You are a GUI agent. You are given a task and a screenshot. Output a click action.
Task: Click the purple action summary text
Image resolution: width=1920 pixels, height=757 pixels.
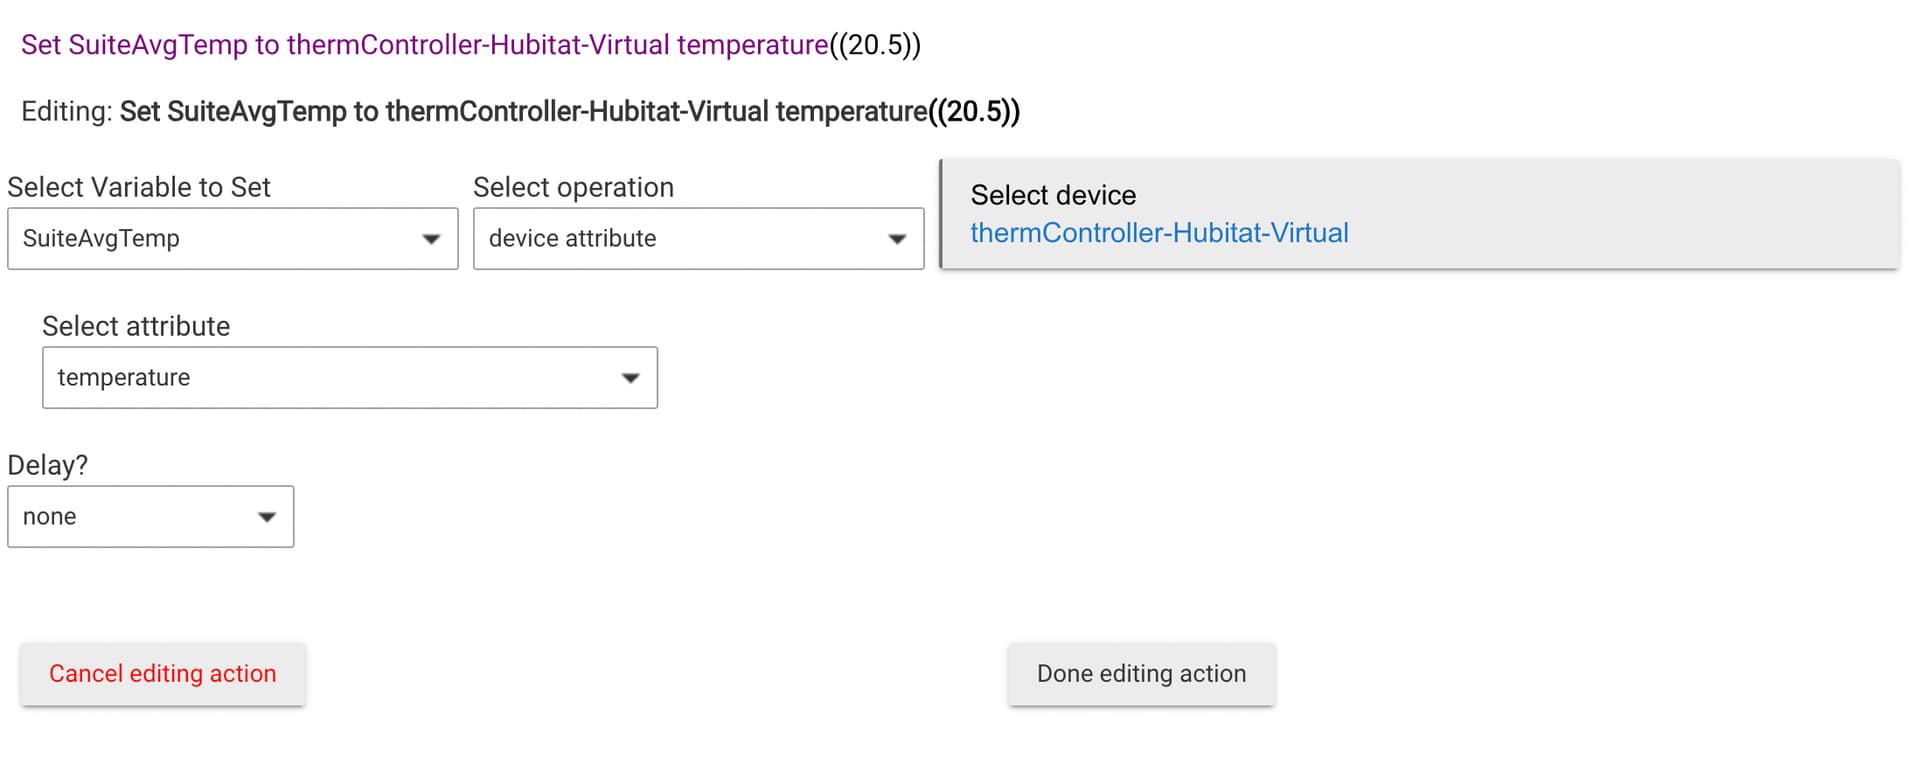coord(424,45)
